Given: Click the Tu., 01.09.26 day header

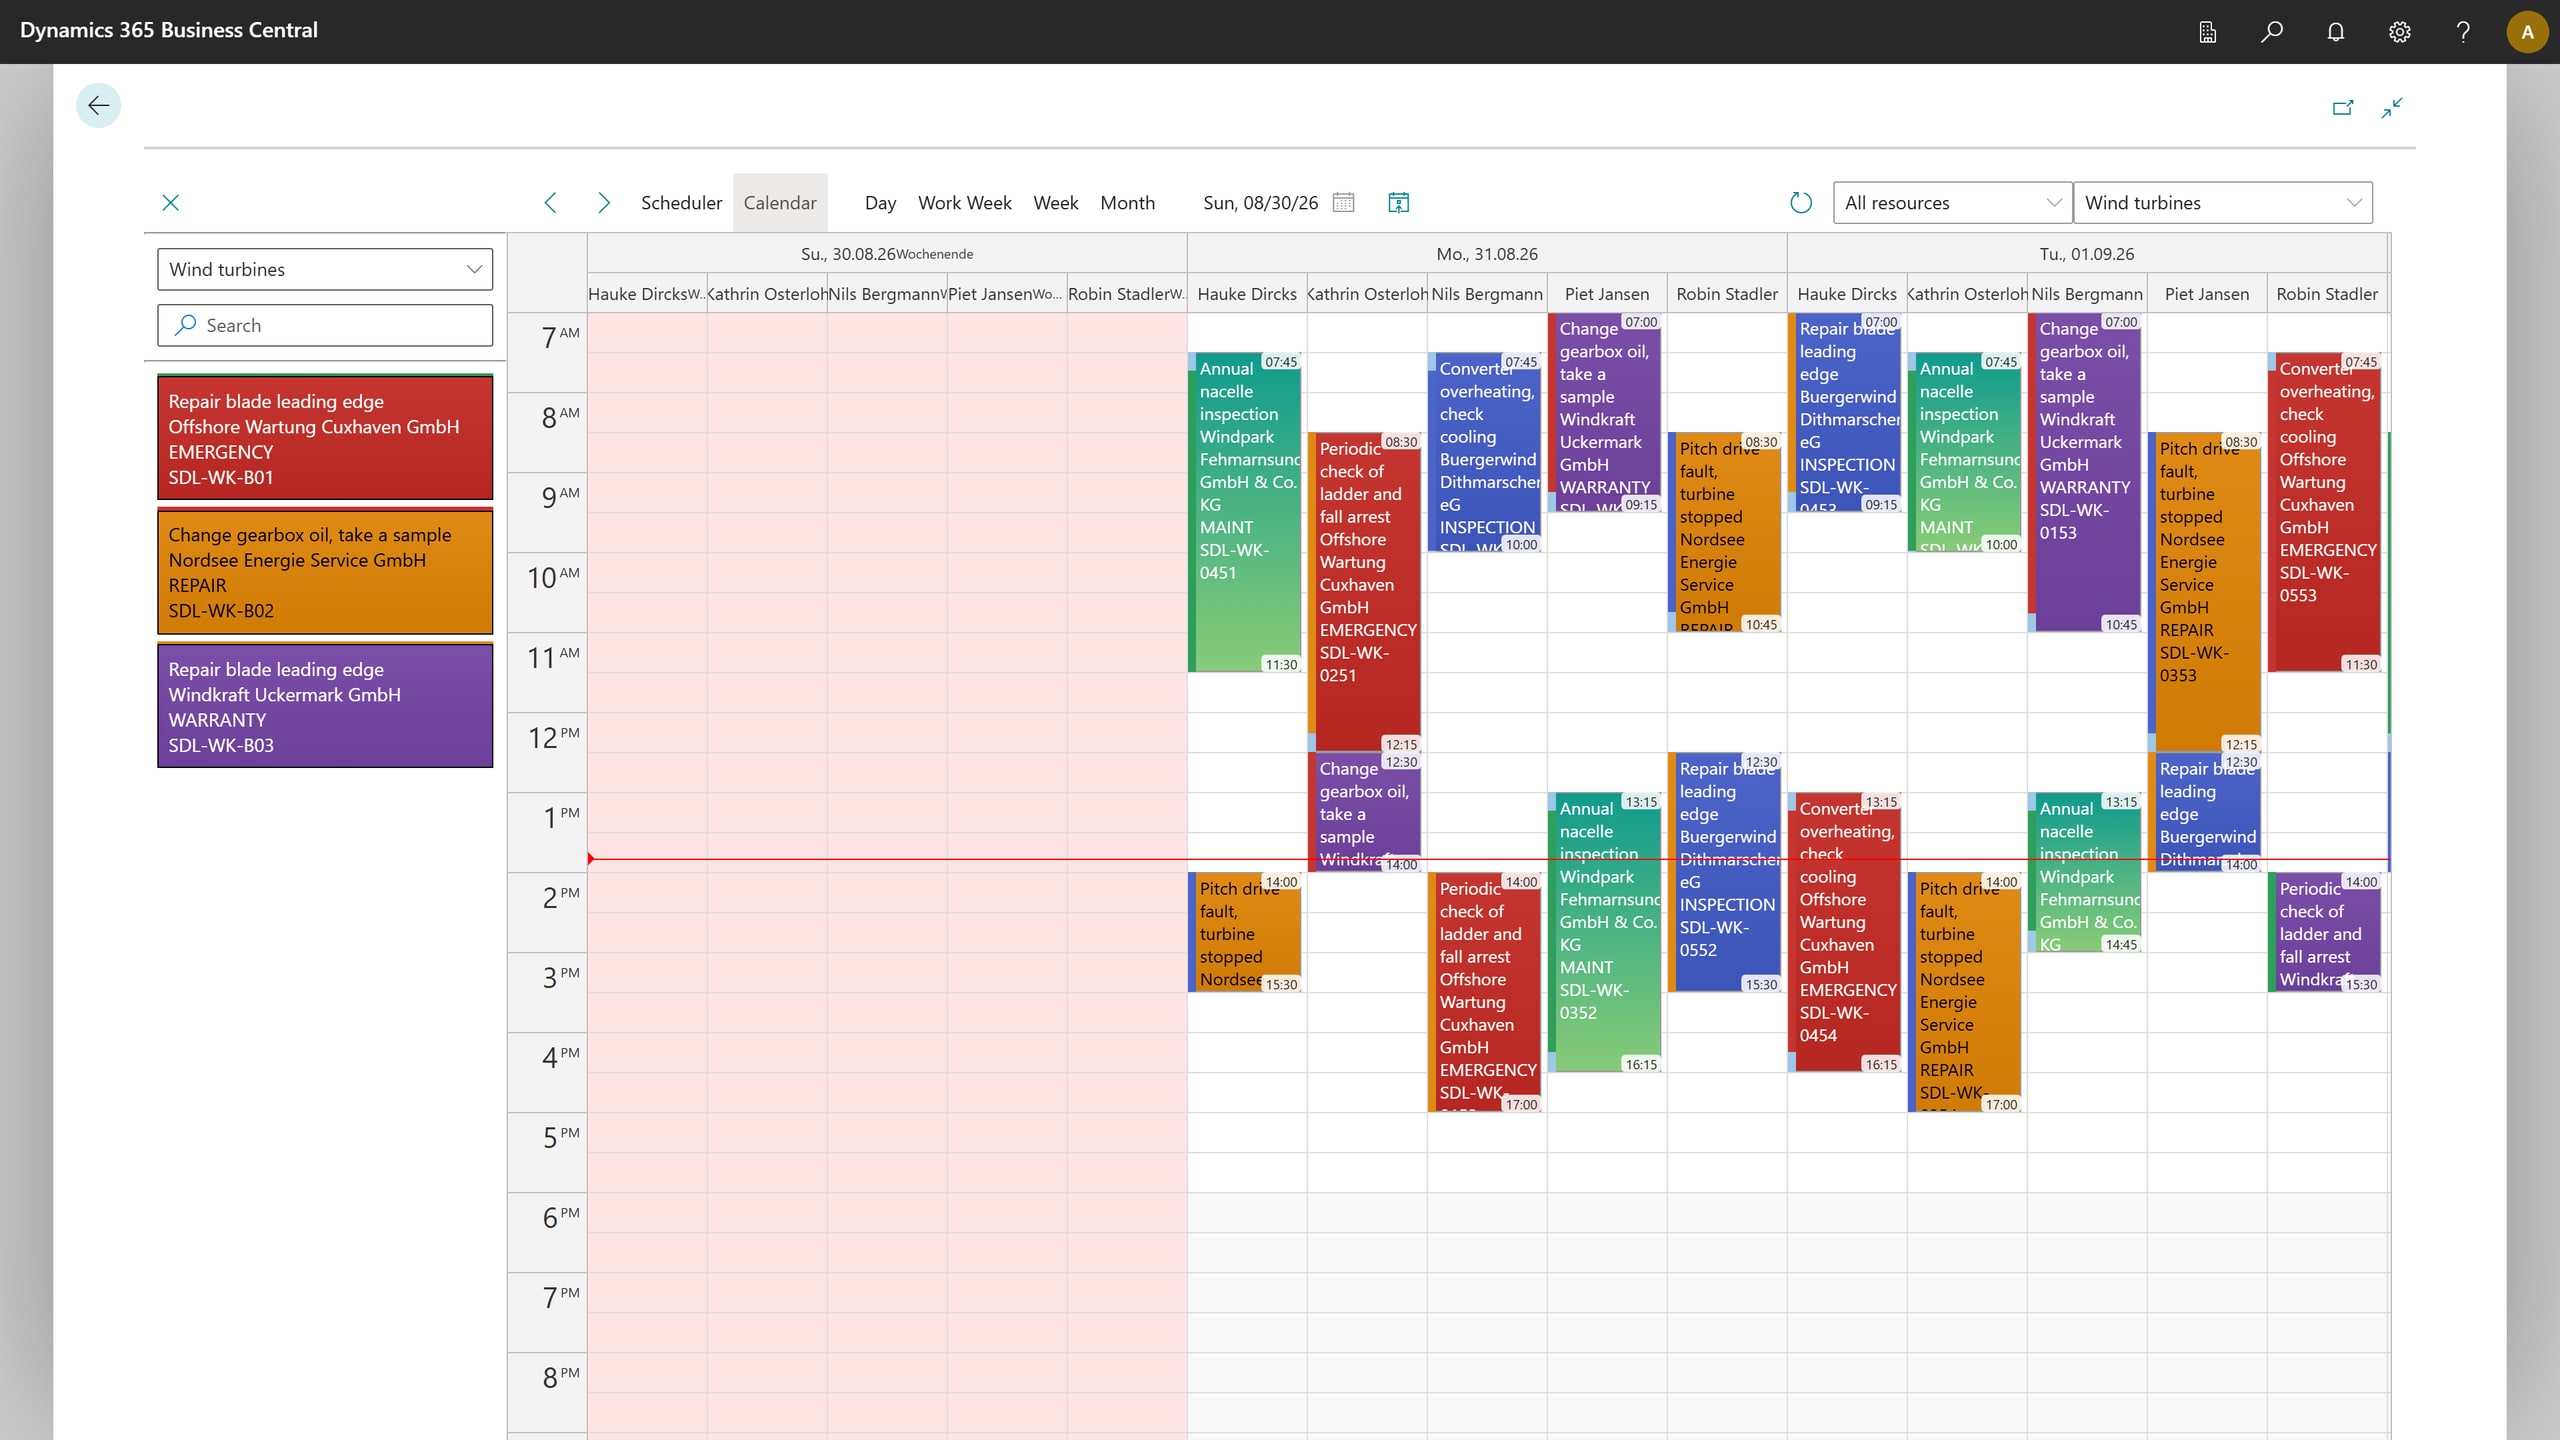Looking at the screenshot, I should (x=2087, y=254).
